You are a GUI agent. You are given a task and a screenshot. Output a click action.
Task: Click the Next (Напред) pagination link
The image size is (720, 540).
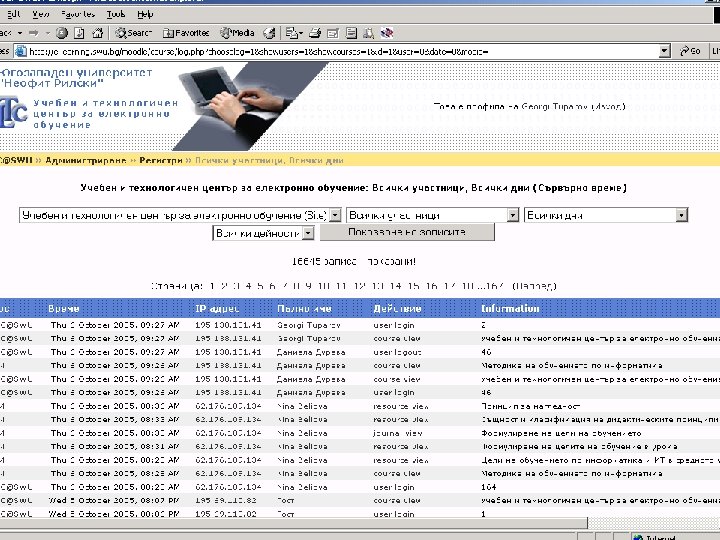(534, 286)
